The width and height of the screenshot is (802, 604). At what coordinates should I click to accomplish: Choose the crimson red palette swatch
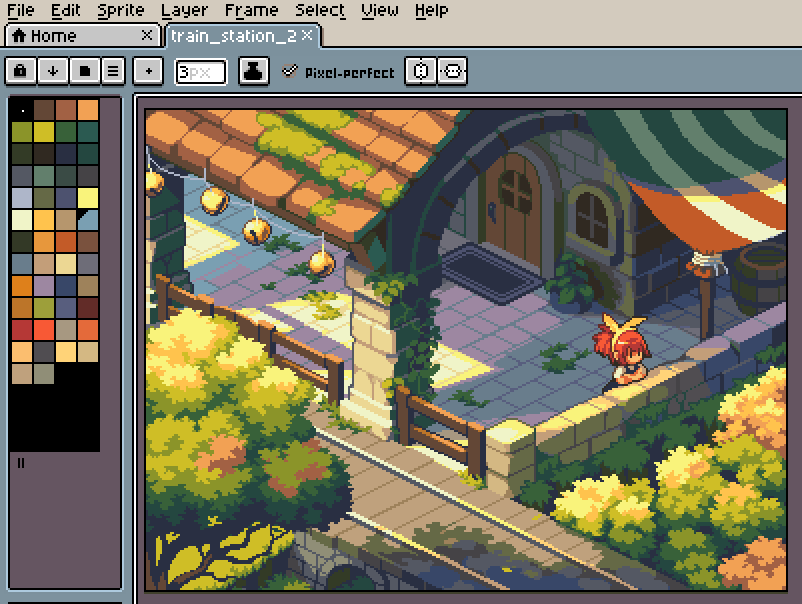click(x=22, y=330)
